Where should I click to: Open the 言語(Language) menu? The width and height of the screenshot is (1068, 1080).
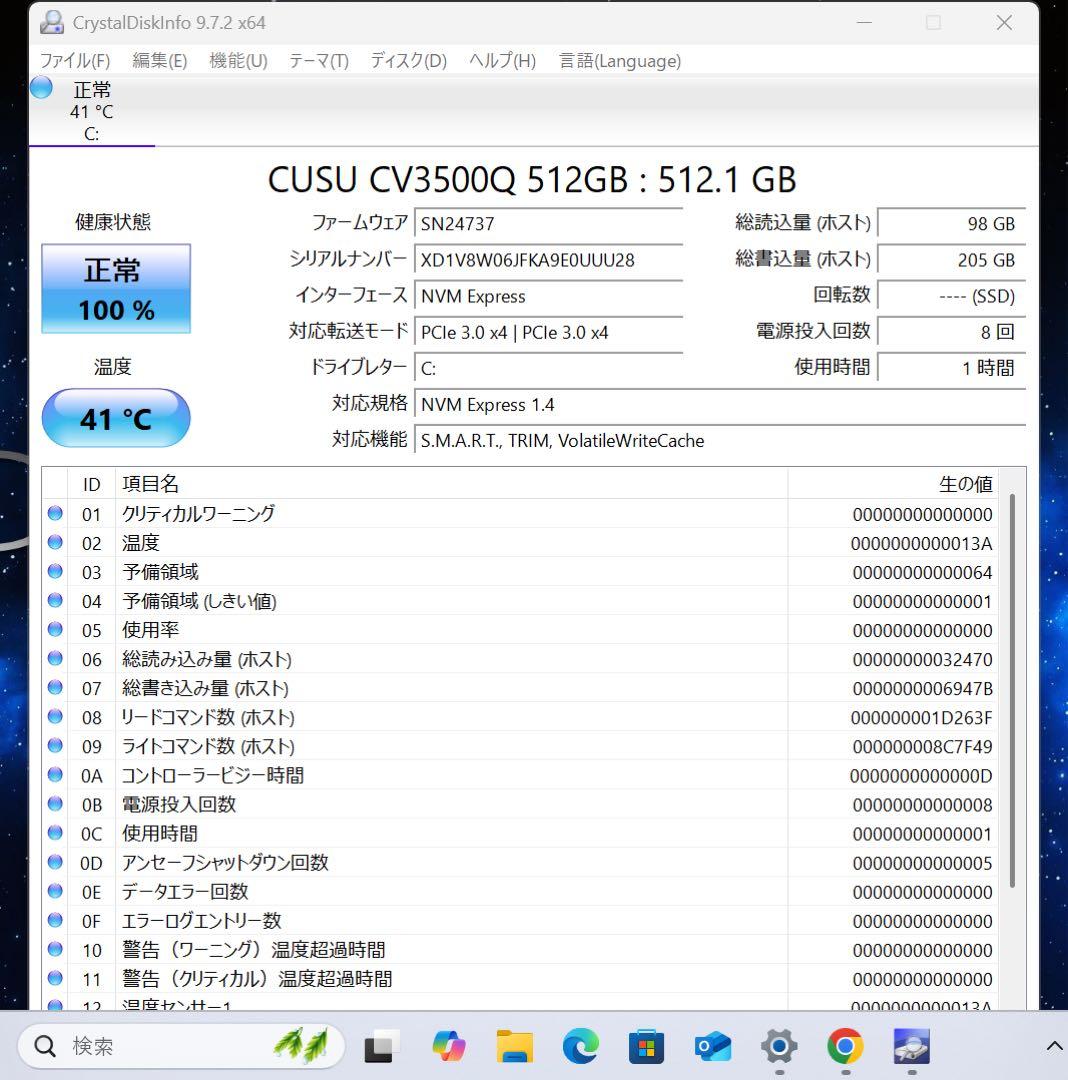coord(620,61)
